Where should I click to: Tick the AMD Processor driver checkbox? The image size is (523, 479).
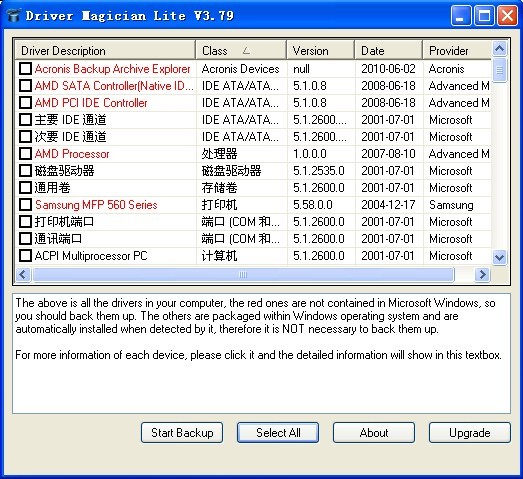pos(25,154)
